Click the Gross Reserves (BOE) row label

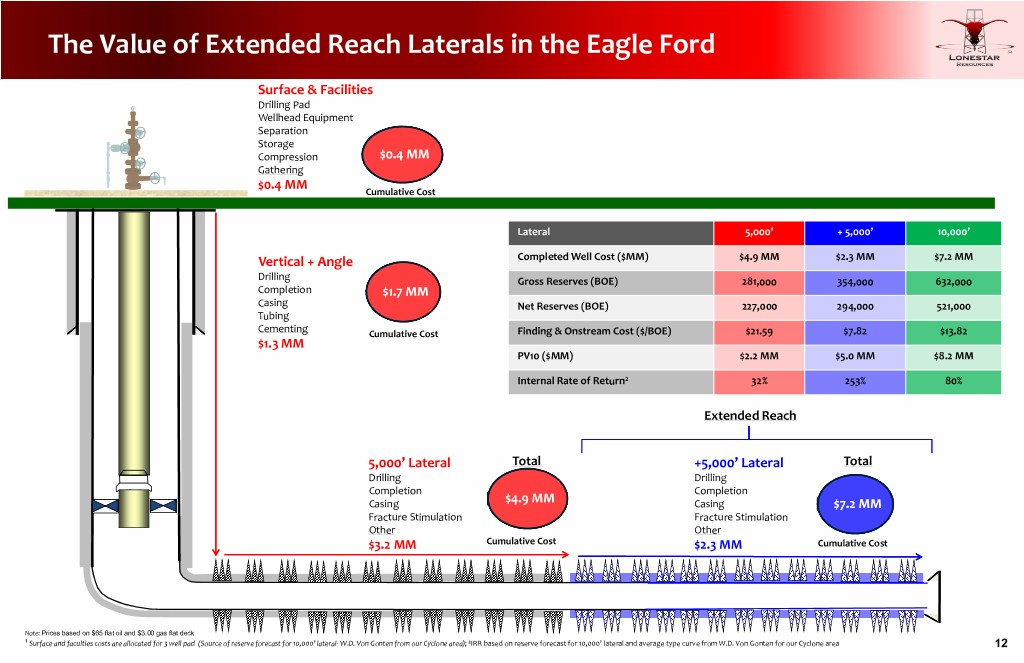(x=568, y=282)
